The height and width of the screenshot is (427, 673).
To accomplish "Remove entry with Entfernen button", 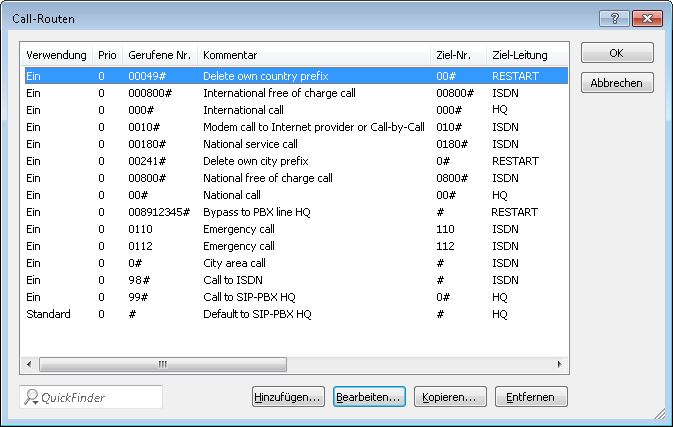I will click(531, 397).
